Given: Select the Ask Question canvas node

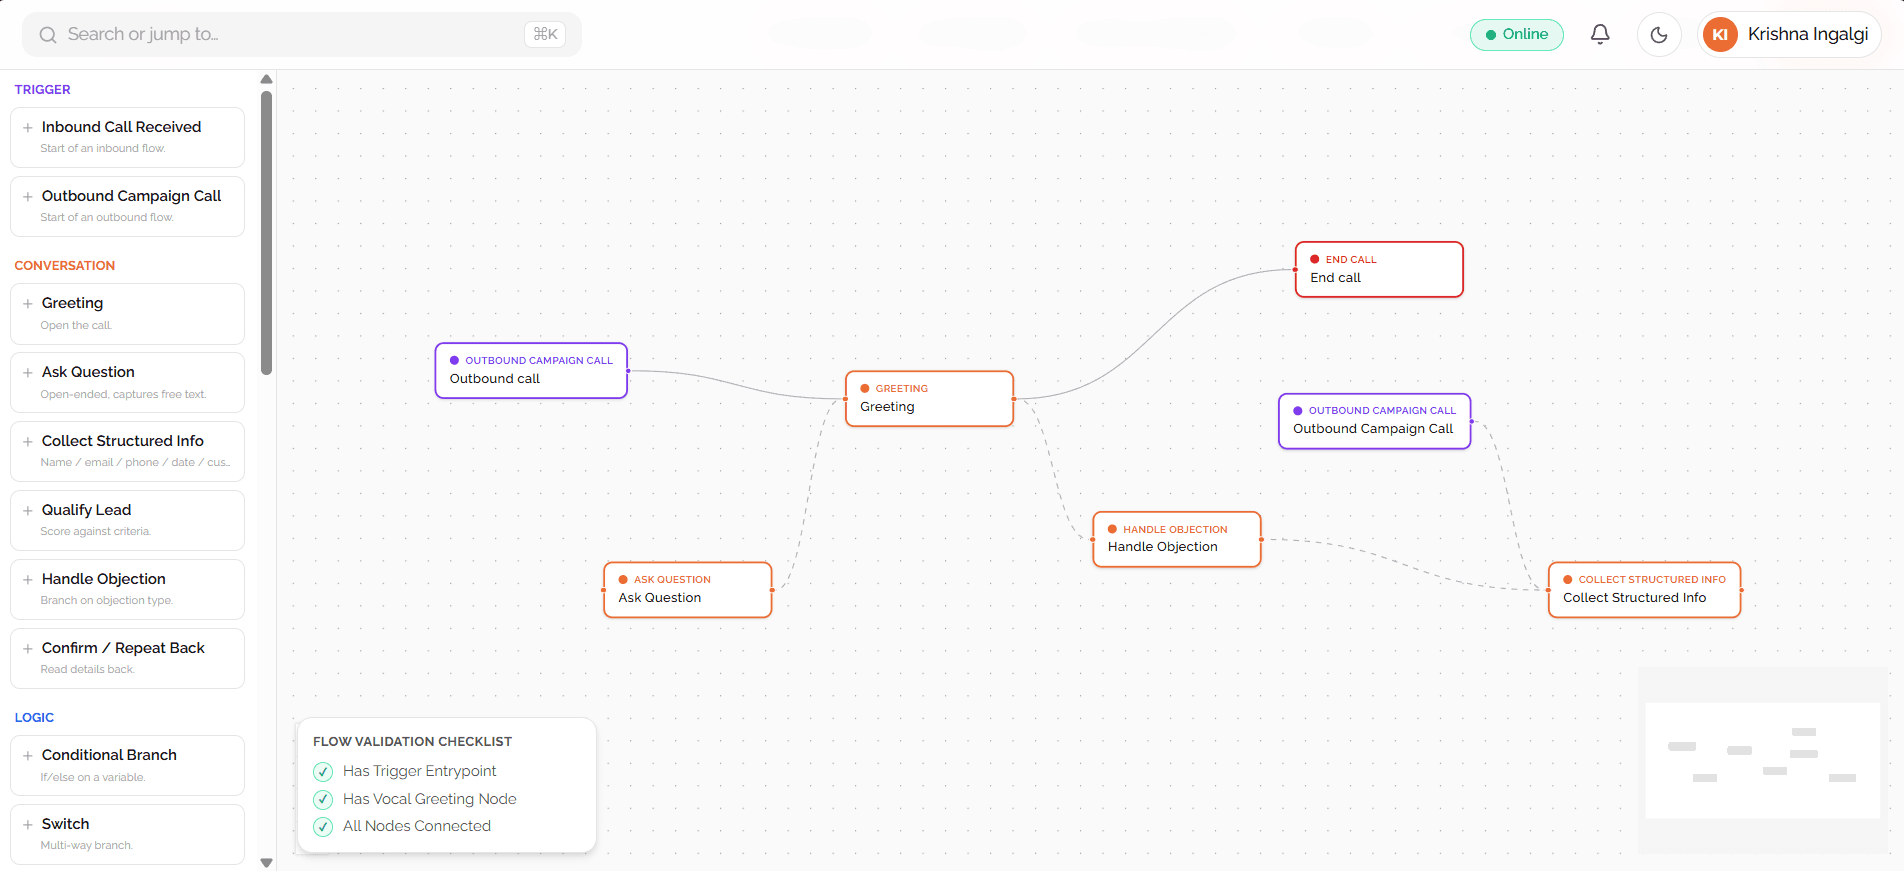Looking at the screenshot, I should pyautogui.click(x=688, y=590).
